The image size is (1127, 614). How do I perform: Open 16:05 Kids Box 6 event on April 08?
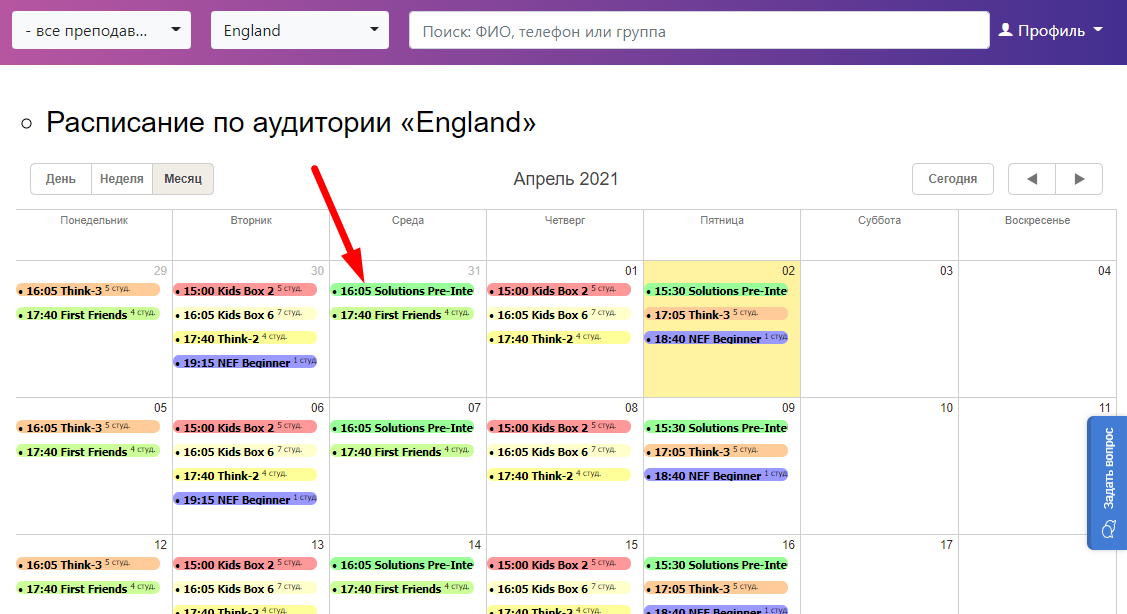559,451
